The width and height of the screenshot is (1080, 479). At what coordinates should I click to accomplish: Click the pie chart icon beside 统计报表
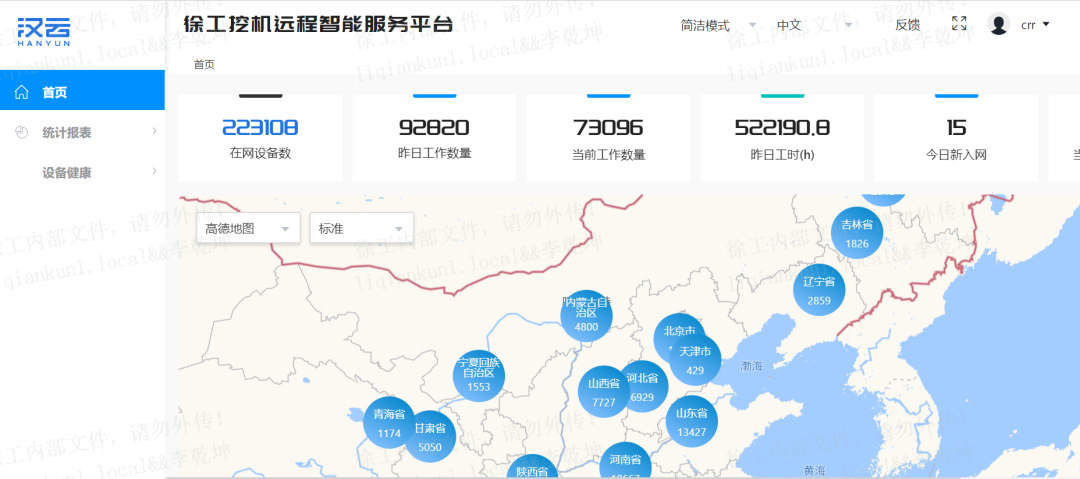(x=21, y=132)
